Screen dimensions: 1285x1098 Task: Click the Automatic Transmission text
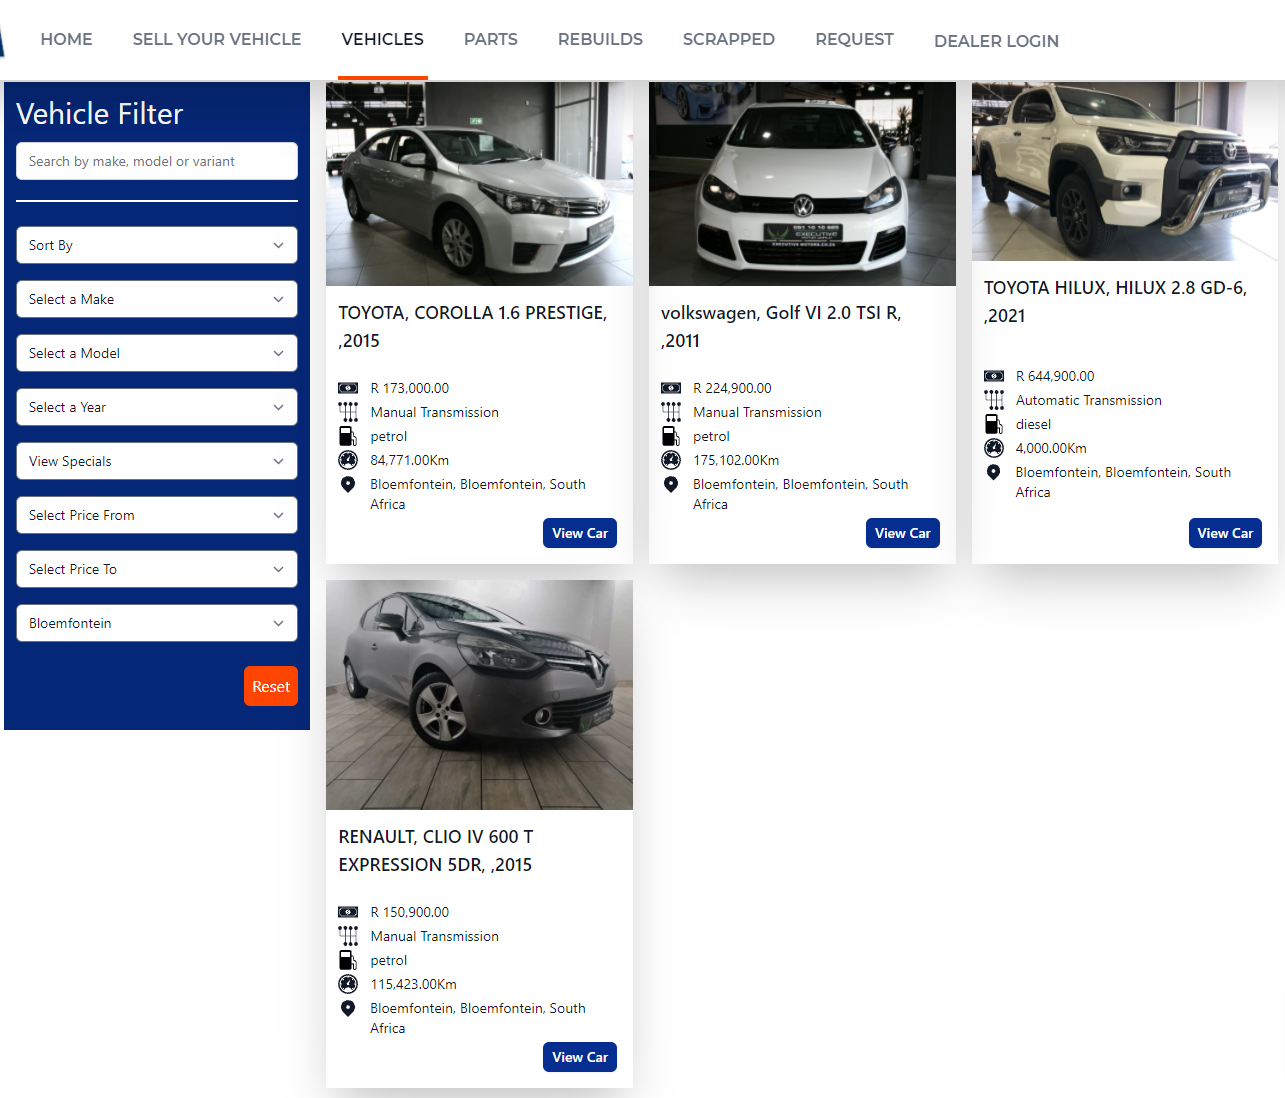point(1089,400)
